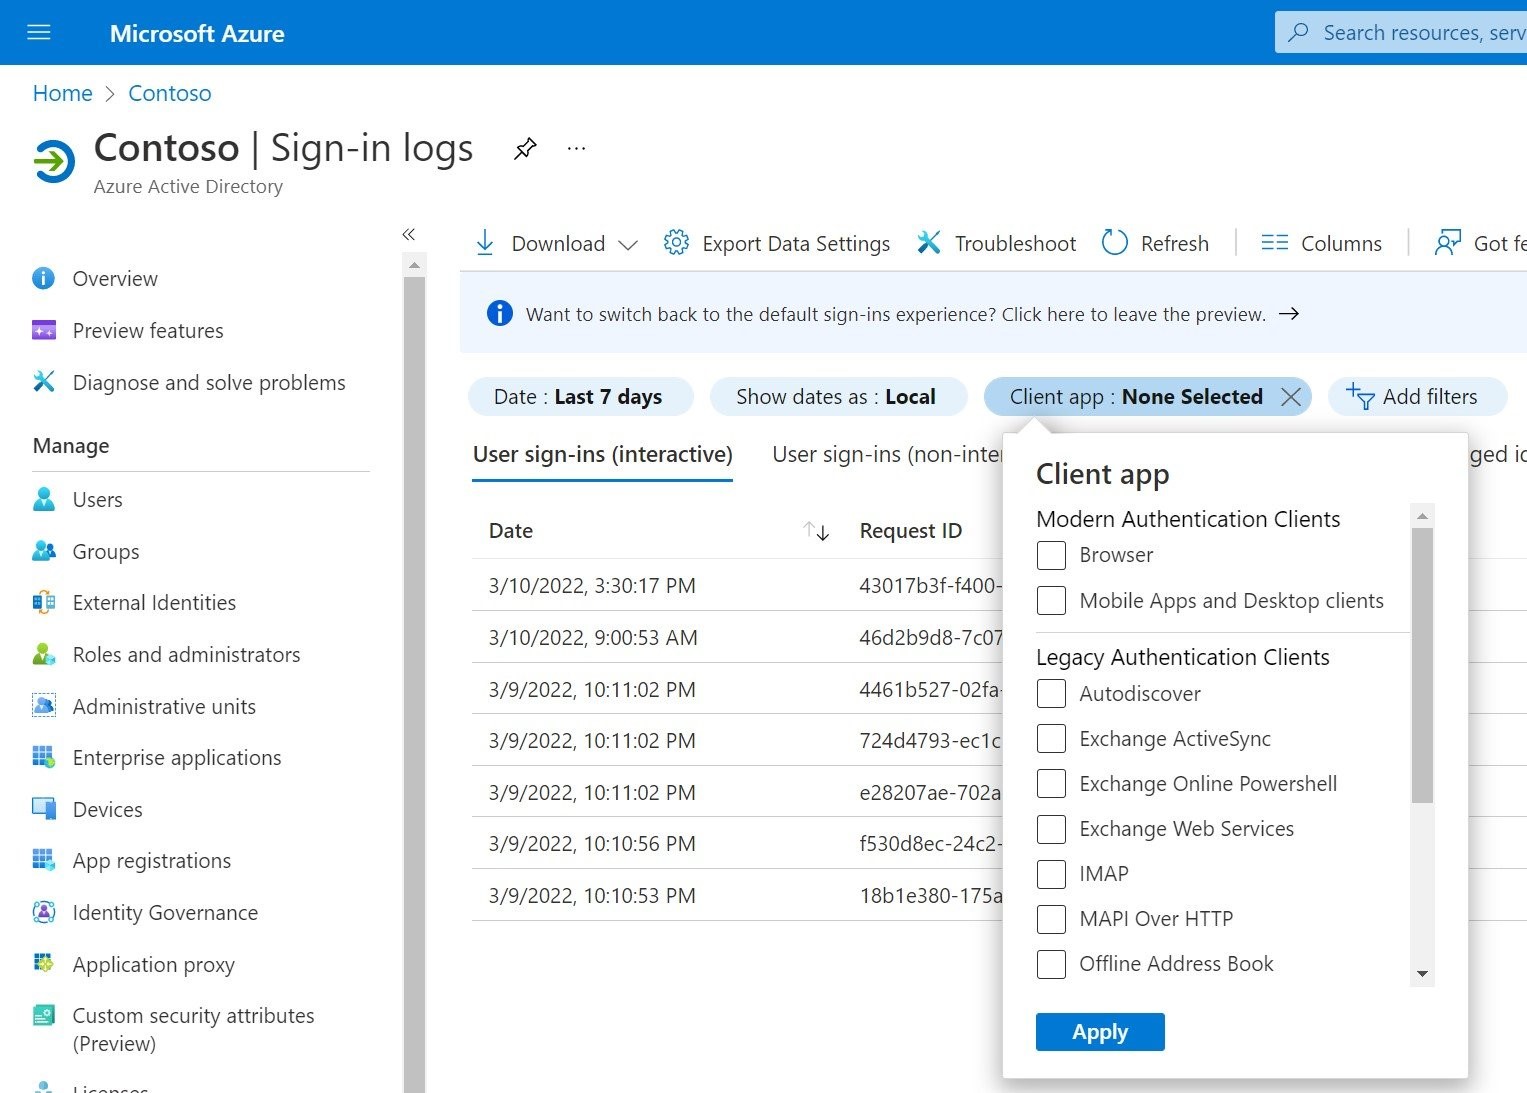This screenshot has width=1527, height=1093.
Task: Click the search resources field
Action: [1420, 31]
